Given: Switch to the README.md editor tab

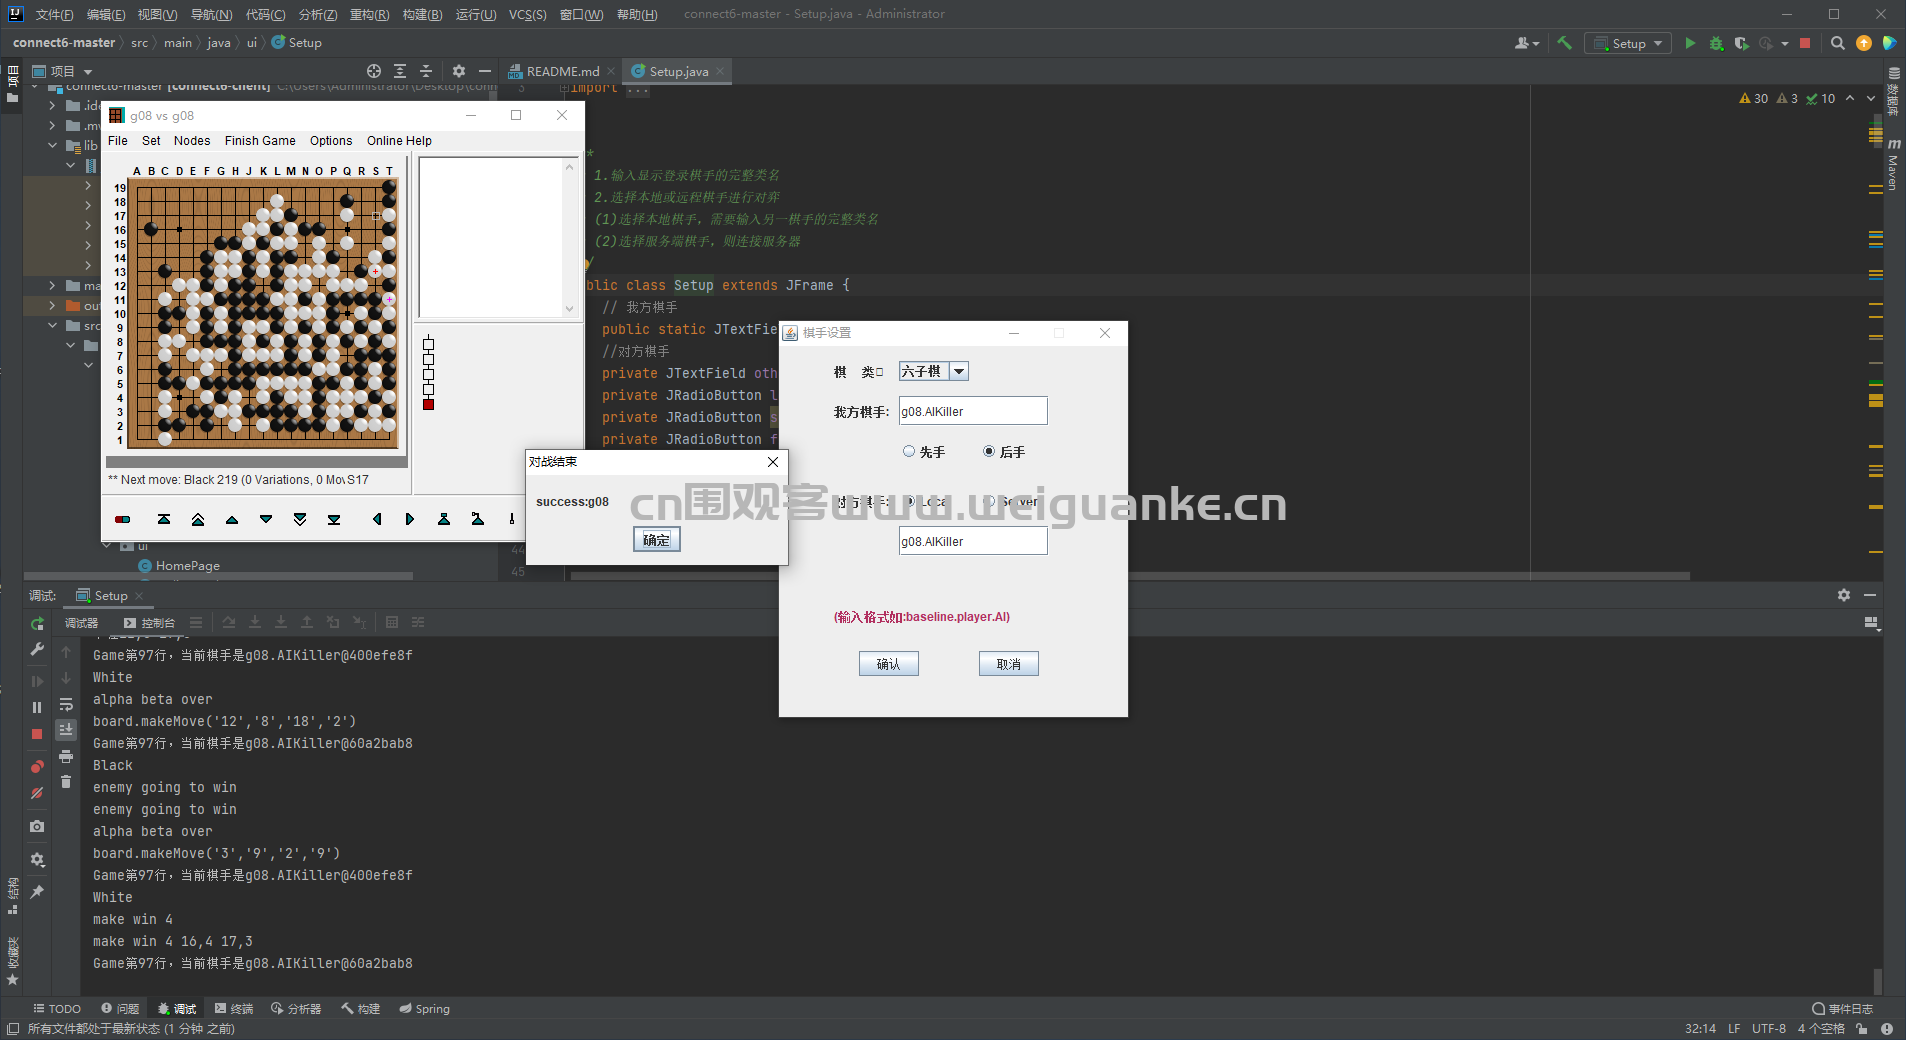Looking at the screenshot, I should point(561,71).
